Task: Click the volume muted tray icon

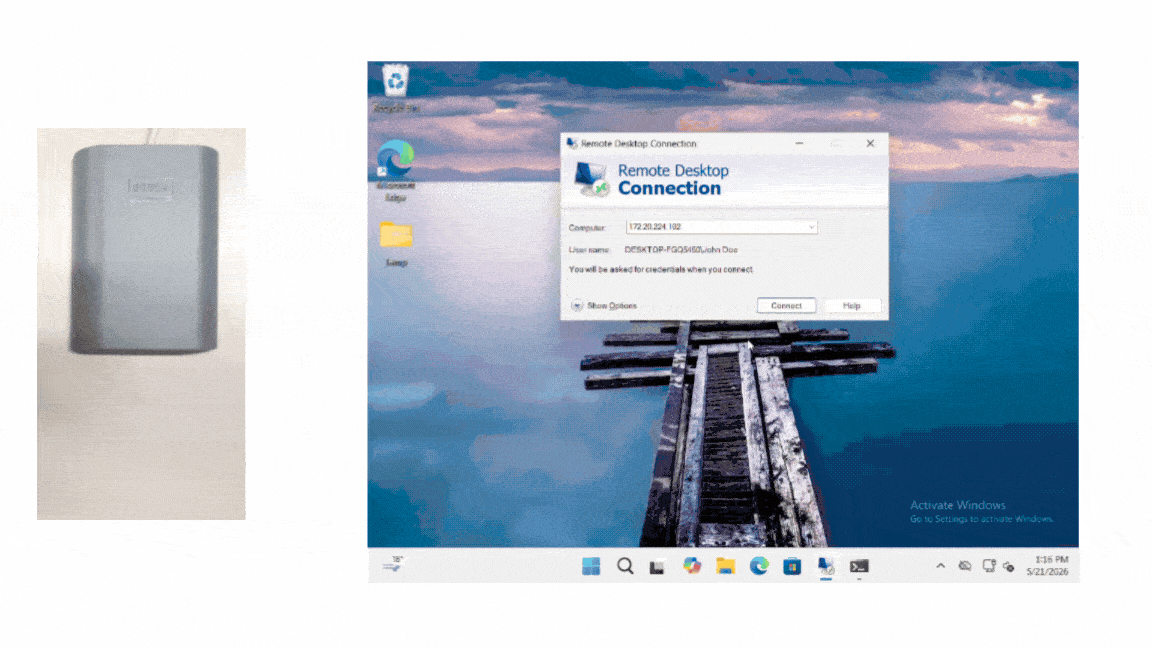Action: pos(1009,566)
